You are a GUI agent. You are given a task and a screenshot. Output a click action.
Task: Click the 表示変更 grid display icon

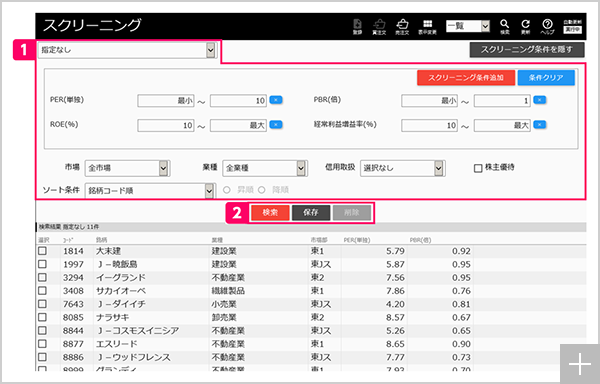click(427, 26)
